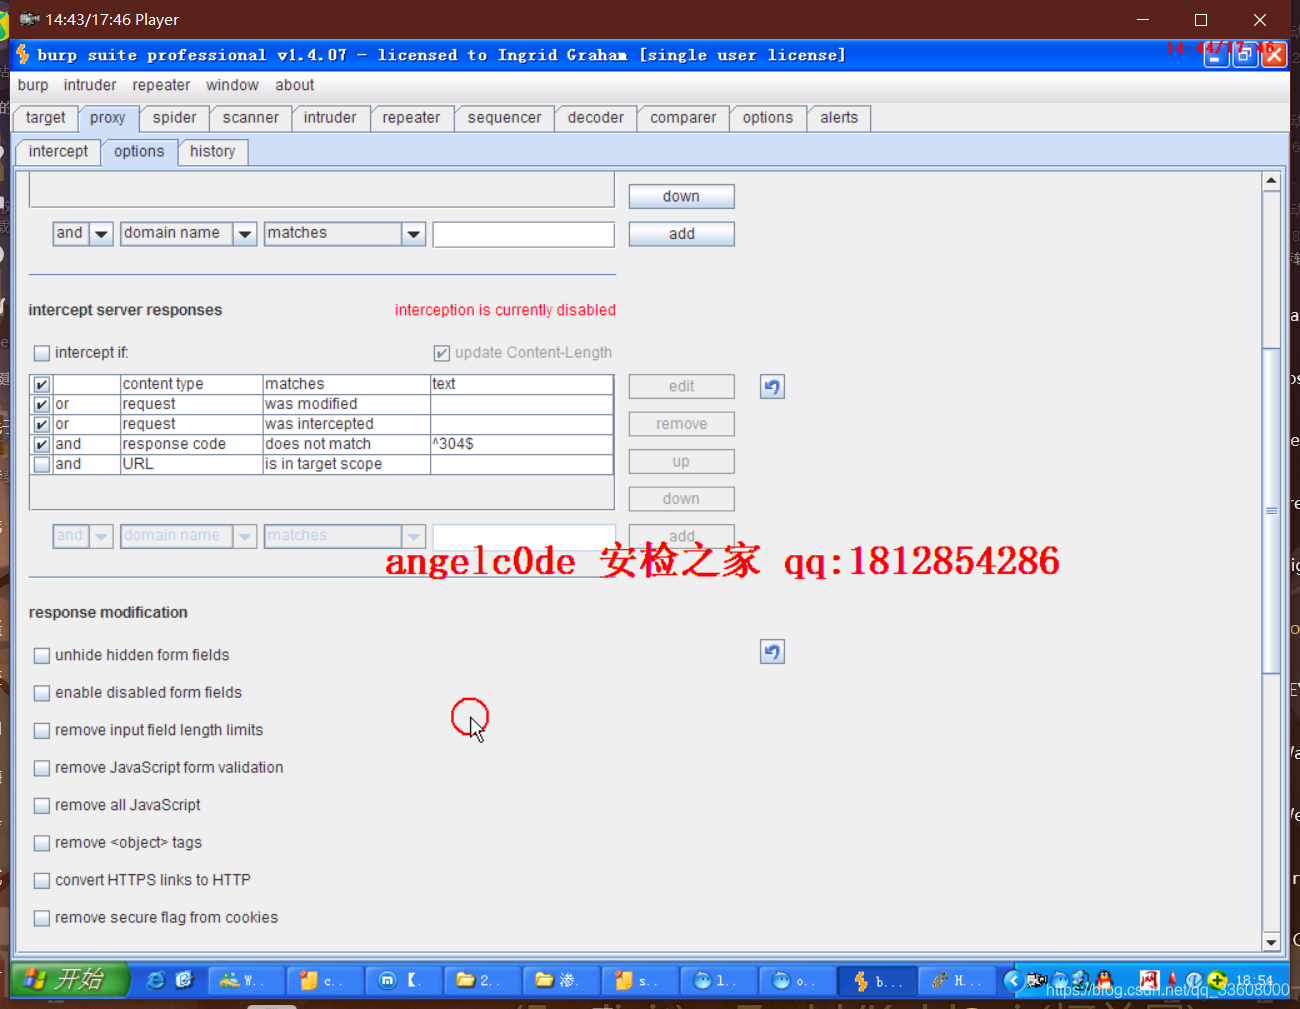Open the upper 'domain name' dropdown
The height and width of the screenshot is (1009, 1300).
(189, 234)
